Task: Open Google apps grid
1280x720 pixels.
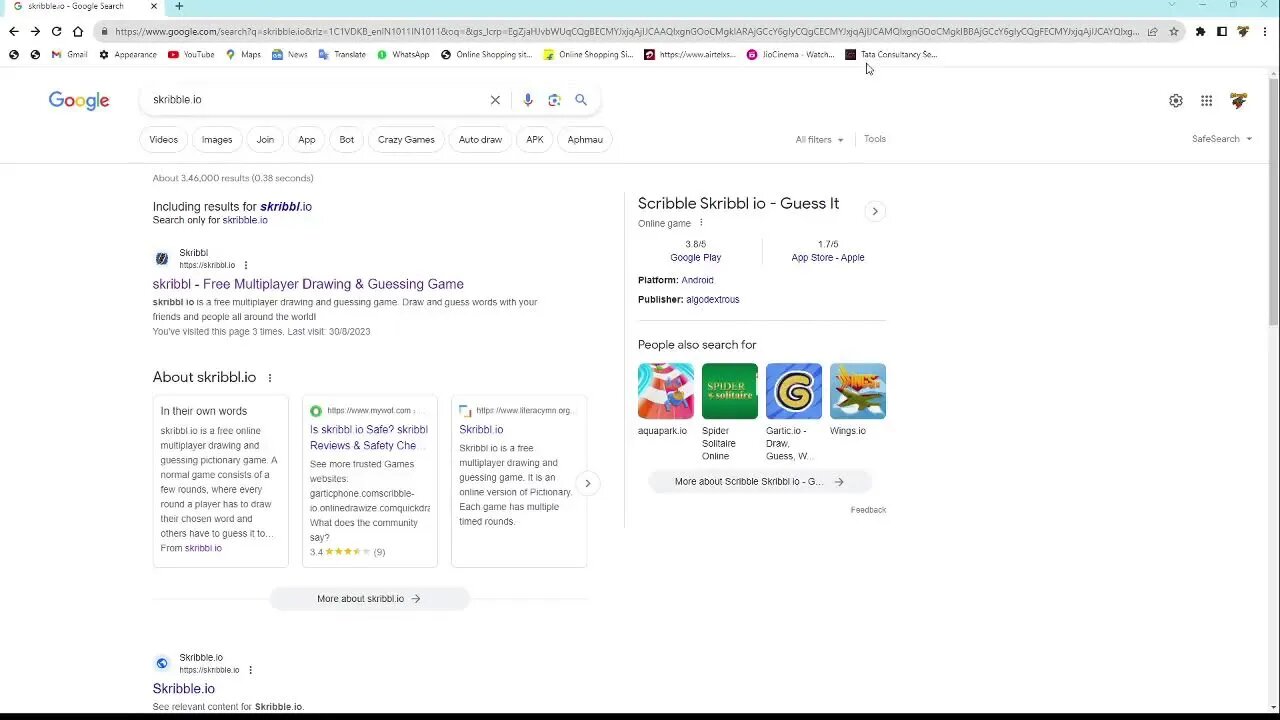Action: click(x=1207, y=101)
